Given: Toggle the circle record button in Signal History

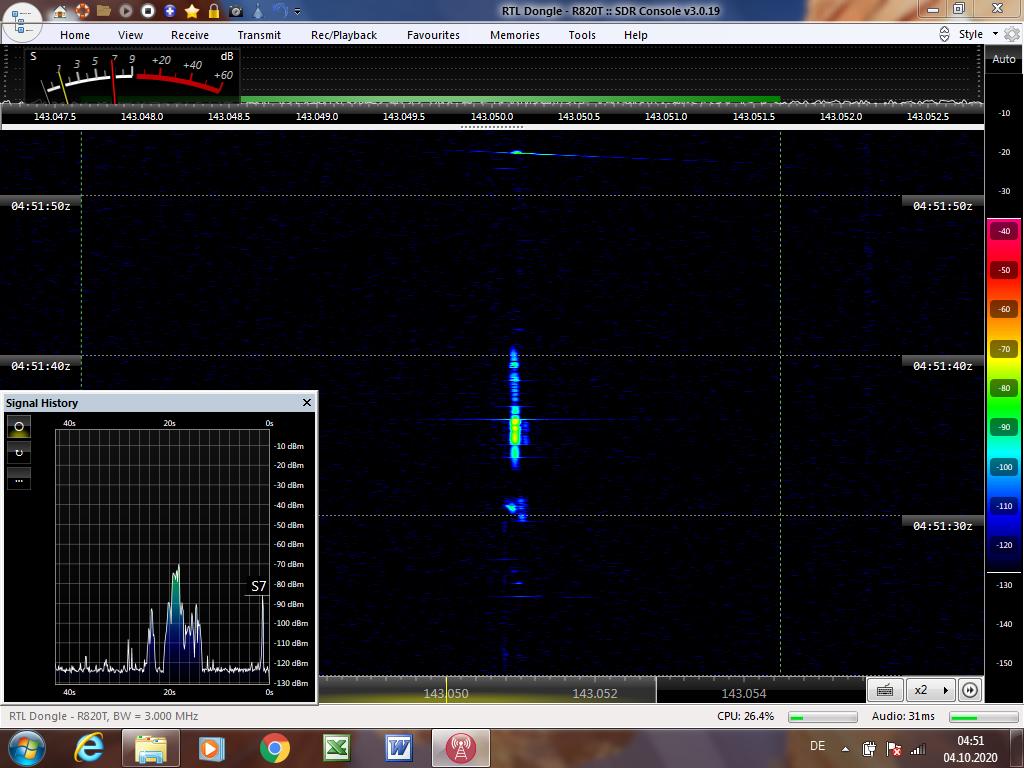Looking at the screenshot, I should tap(19, 427).
